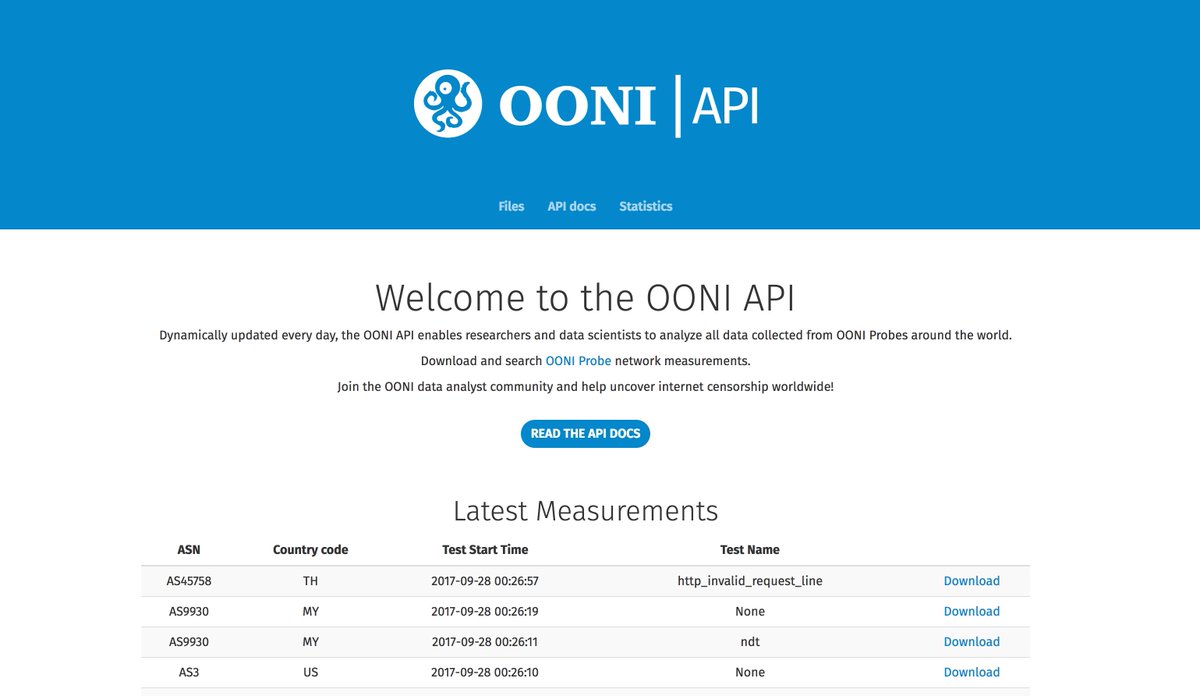Click the 2017-09-28 00:26:10 timestamp cell
The height and width of the screenshot is (696, 1200).
pyautogui.click(x=484, y=672)
